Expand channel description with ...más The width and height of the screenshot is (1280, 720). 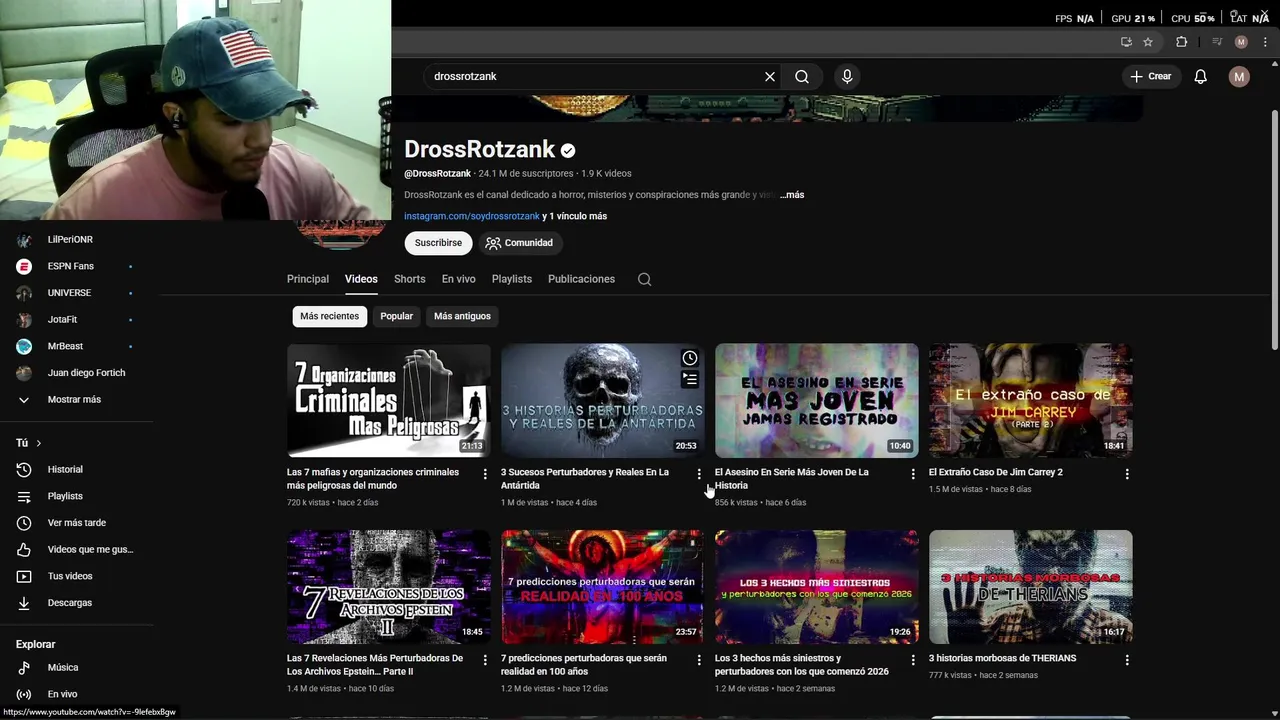coord(792,195)
